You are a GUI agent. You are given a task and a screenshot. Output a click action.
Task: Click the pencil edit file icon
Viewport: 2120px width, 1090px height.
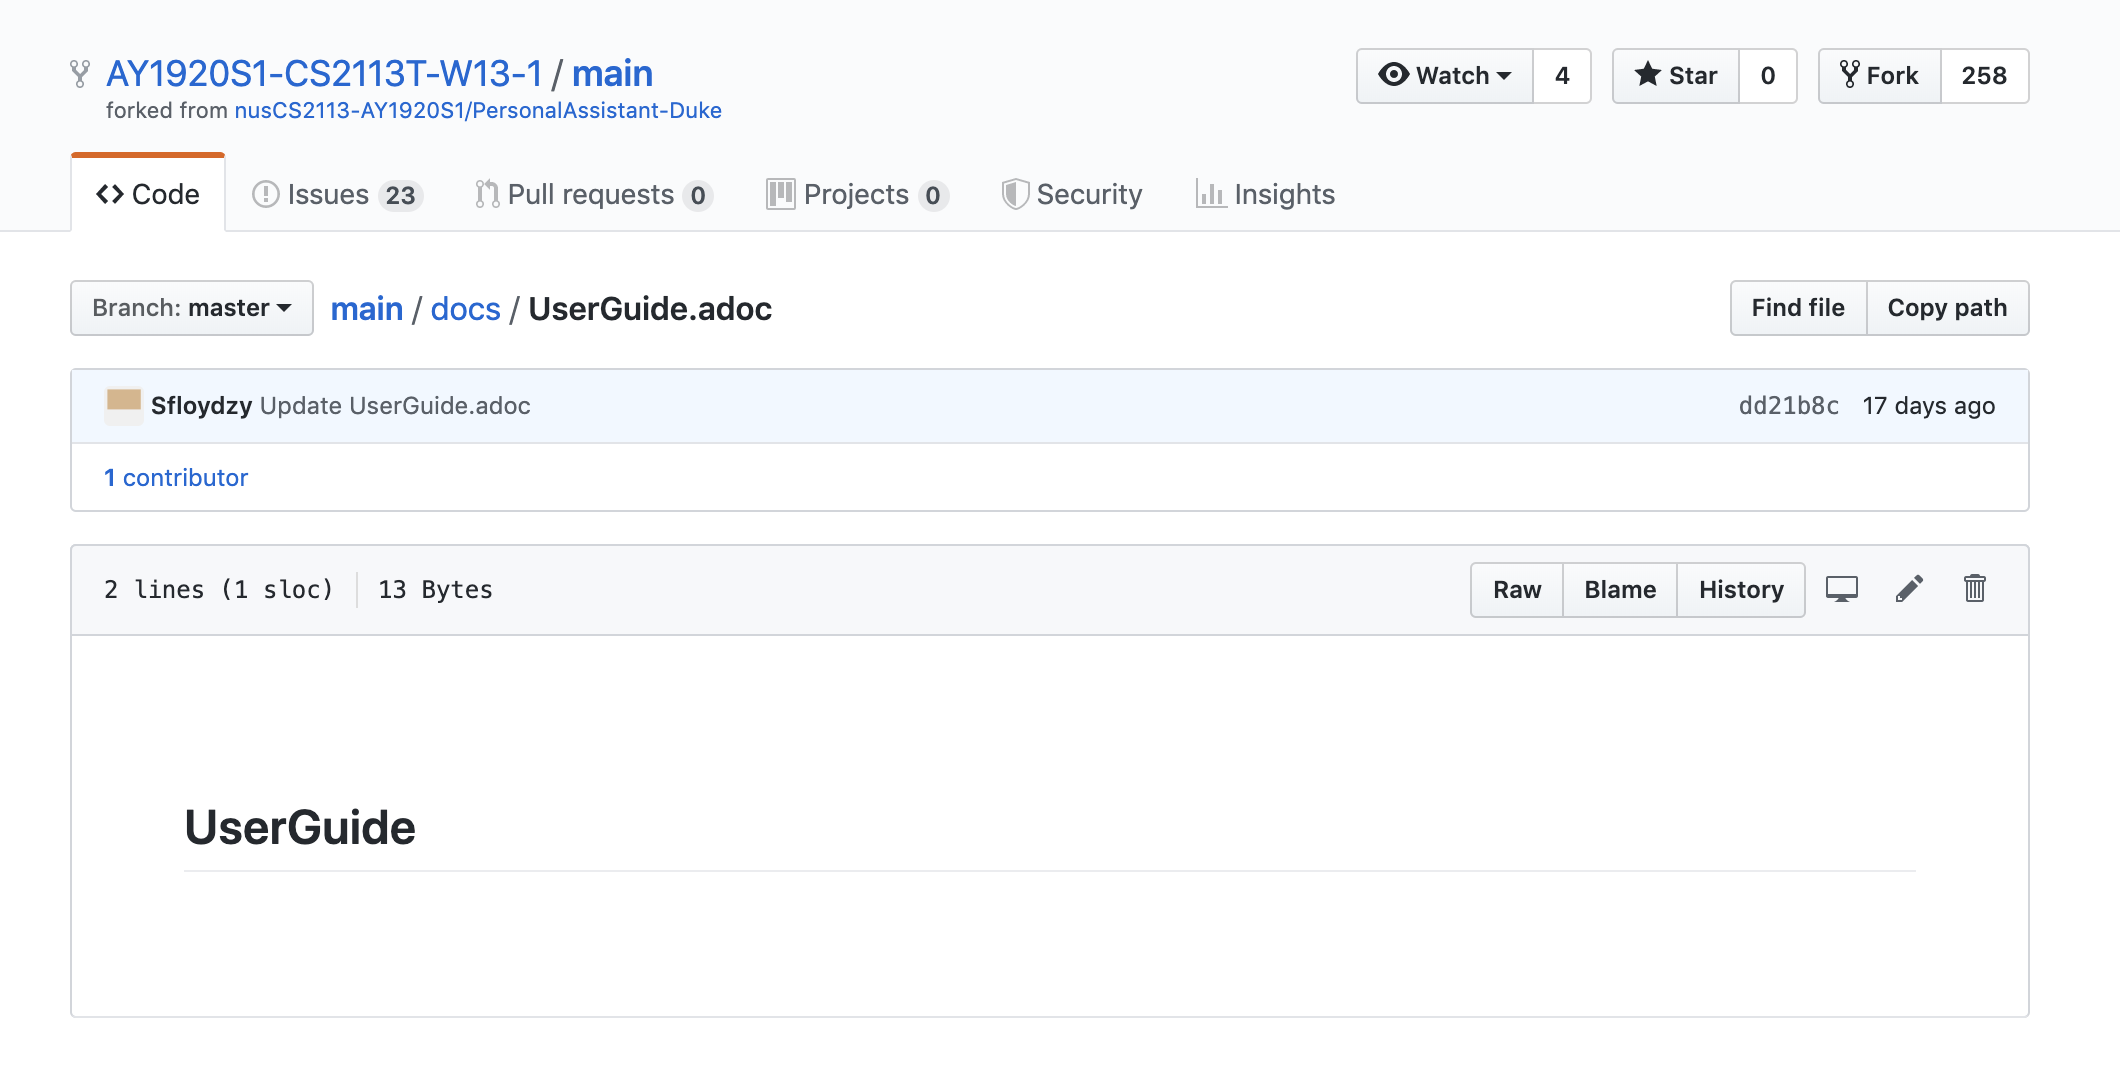(1908, 589)
